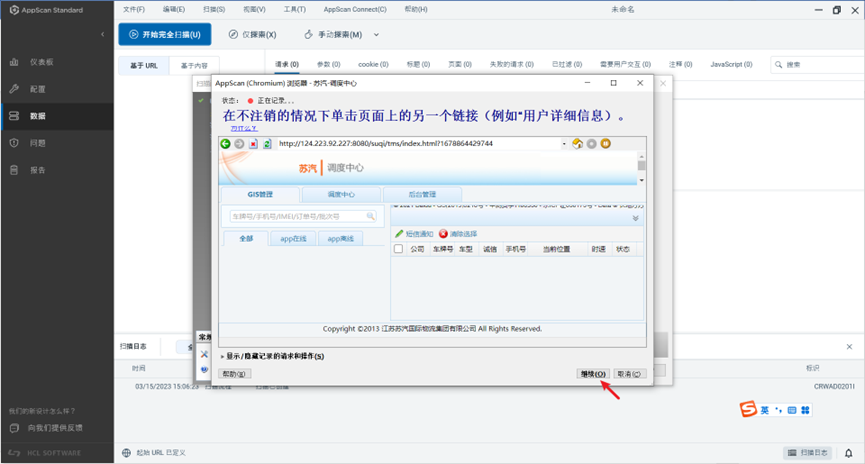This screenshot has height=464, width=865.
Task: Select the 全部 vehicle filter tab
Action: 246,238
